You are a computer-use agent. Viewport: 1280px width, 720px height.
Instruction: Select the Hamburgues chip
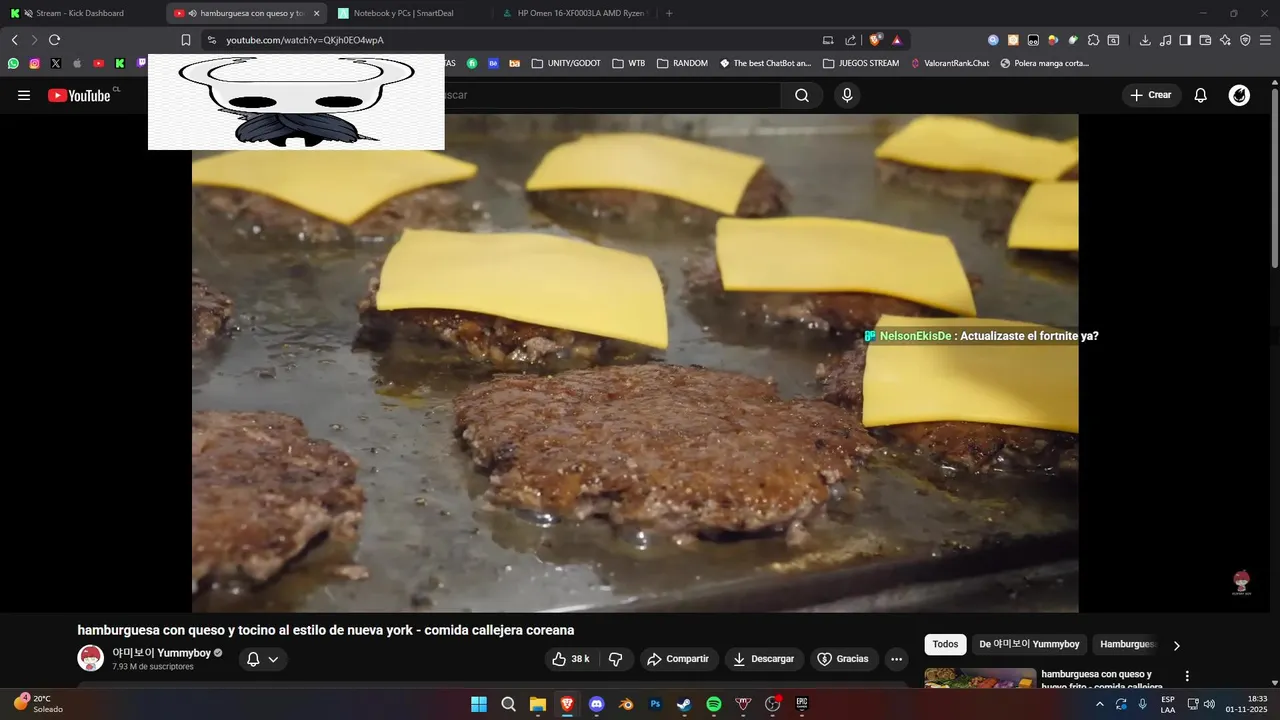pyautogui.click(x=1128, y=644)
